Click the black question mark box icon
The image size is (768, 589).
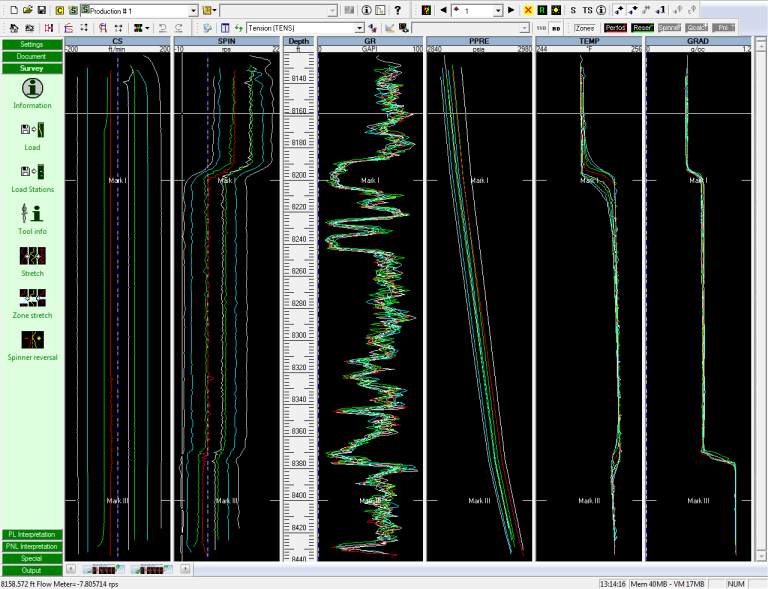pyautogui.click(x=426, y=10)
